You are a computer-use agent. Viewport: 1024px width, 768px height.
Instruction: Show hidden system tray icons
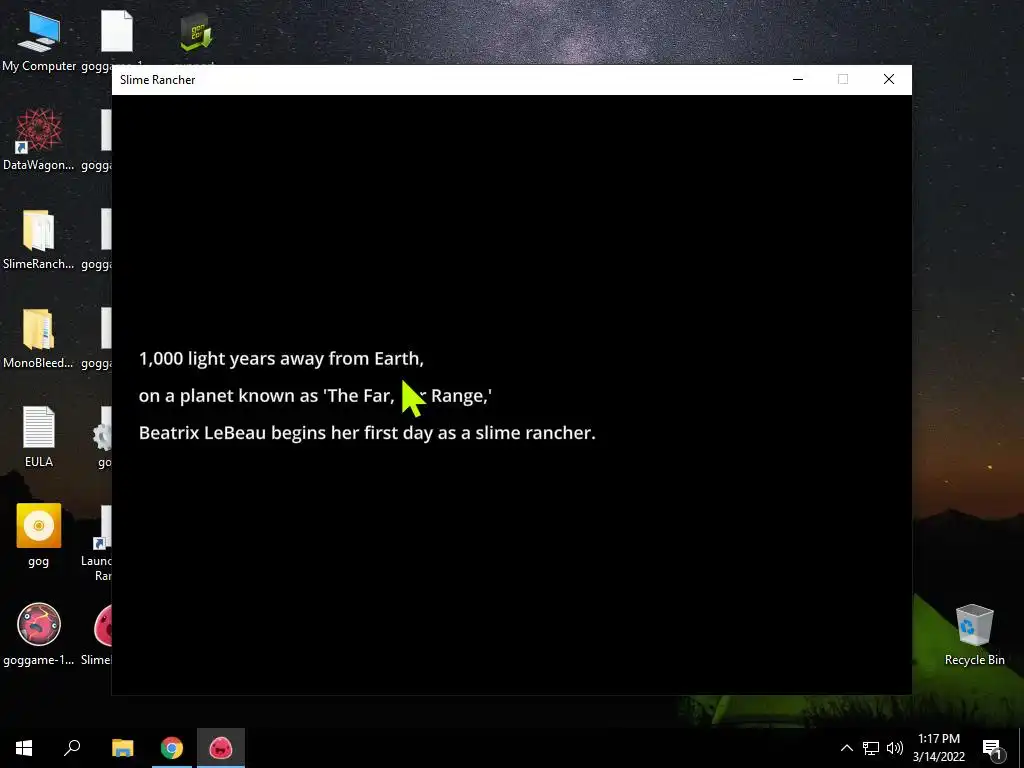coord(846,748)
